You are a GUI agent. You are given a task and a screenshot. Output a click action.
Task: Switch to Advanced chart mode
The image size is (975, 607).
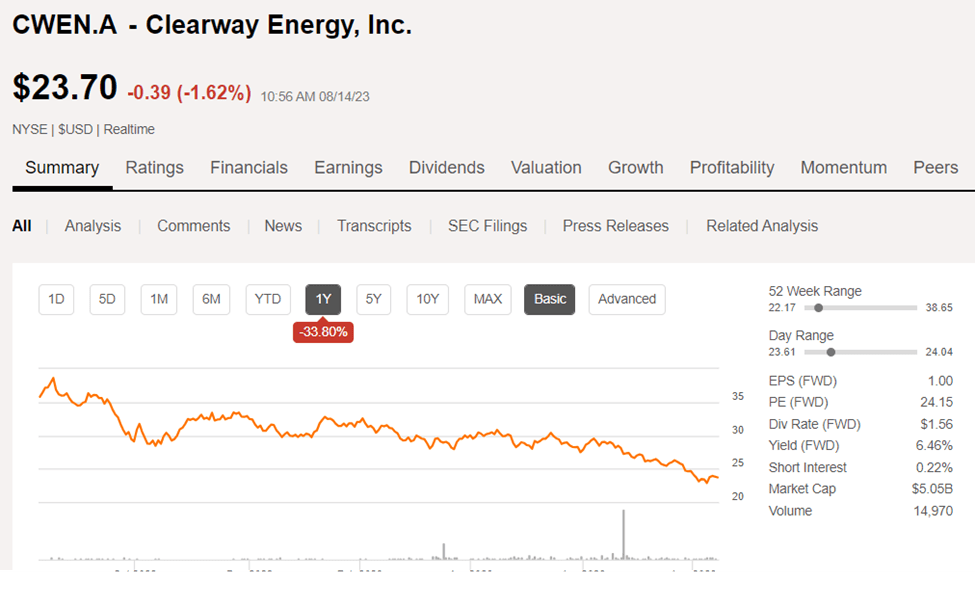[627, 299]
